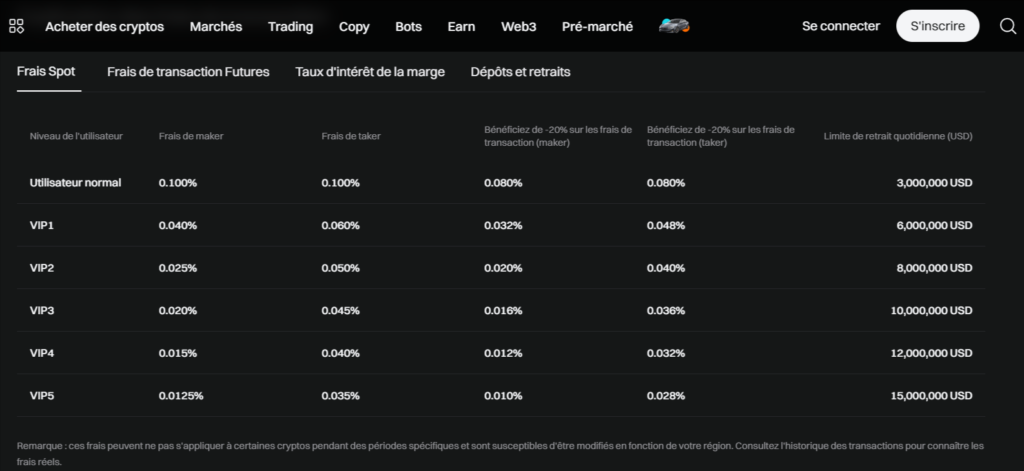Open the Bots menu item

(x=408, y=26)
